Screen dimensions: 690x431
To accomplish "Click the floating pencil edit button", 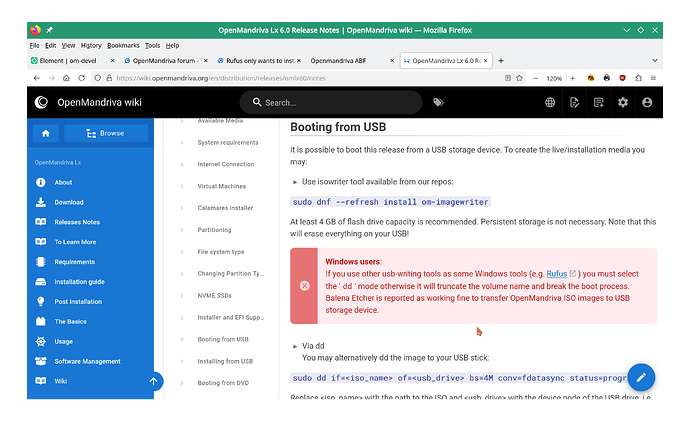I will coord(641,377).
